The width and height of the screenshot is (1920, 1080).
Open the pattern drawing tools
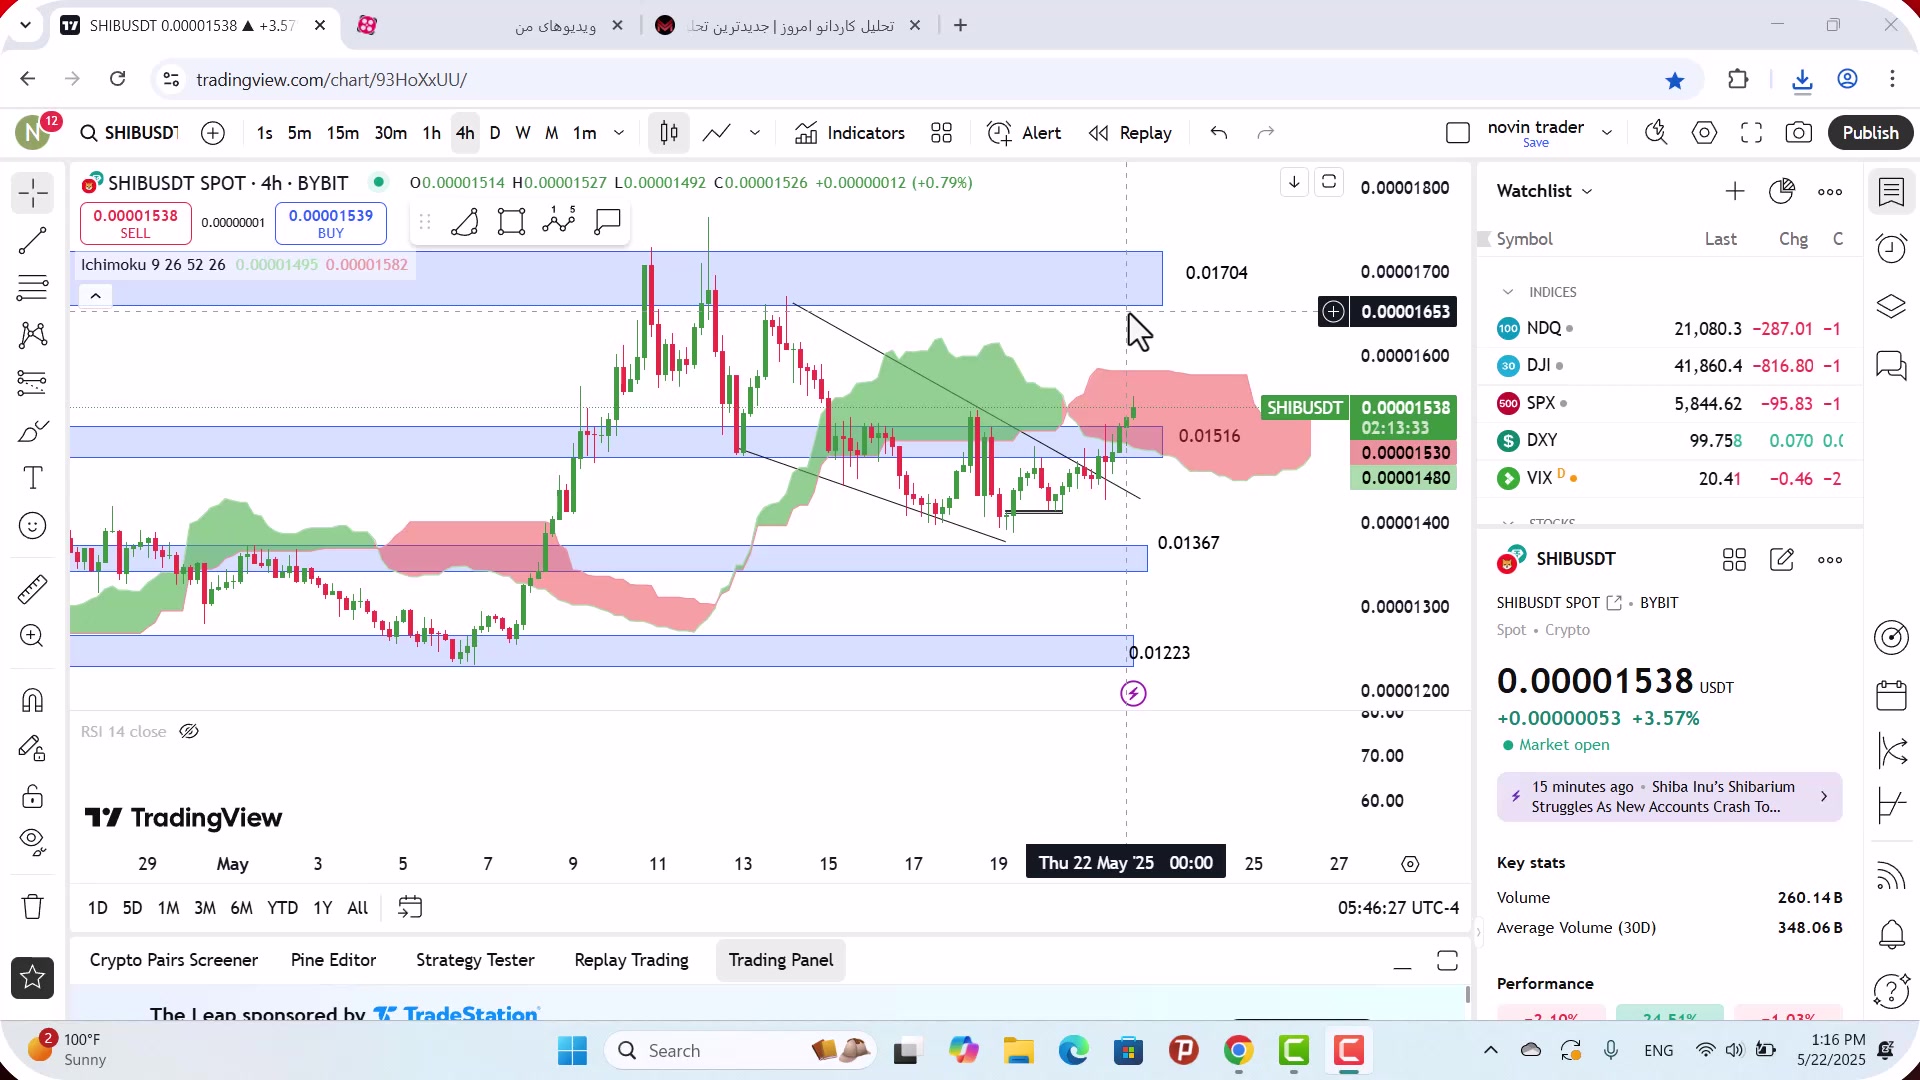33,335
